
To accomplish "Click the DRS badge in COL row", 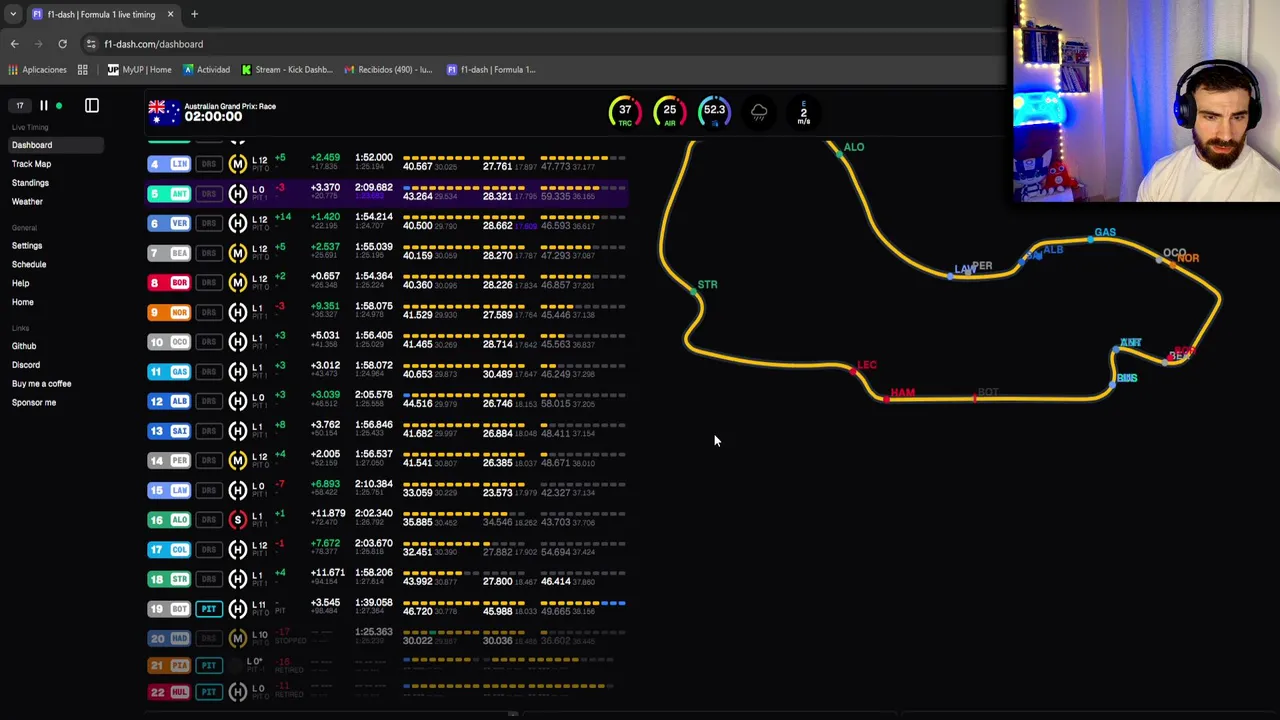I will 208,550.
